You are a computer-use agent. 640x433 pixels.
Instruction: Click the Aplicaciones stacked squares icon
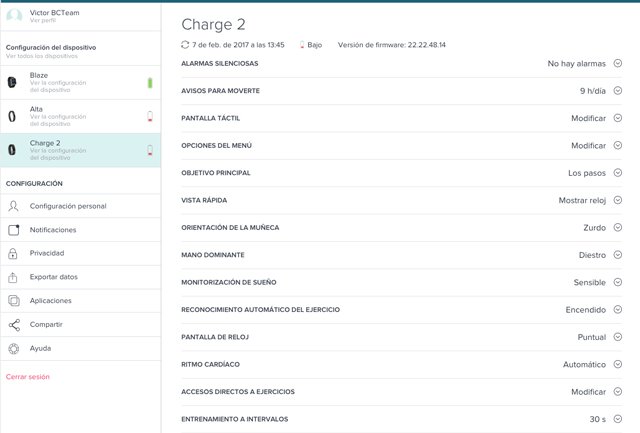[x=14, y=301]
